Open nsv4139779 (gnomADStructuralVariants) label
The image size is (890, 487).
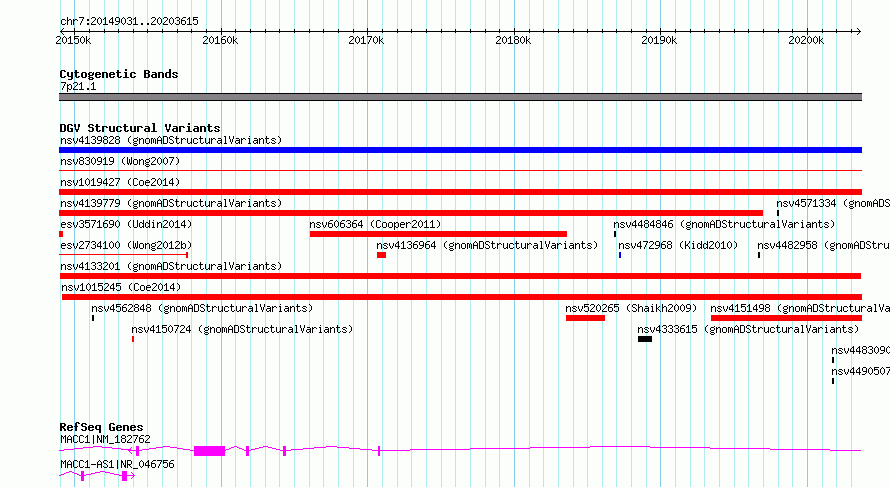pos(171,203)
